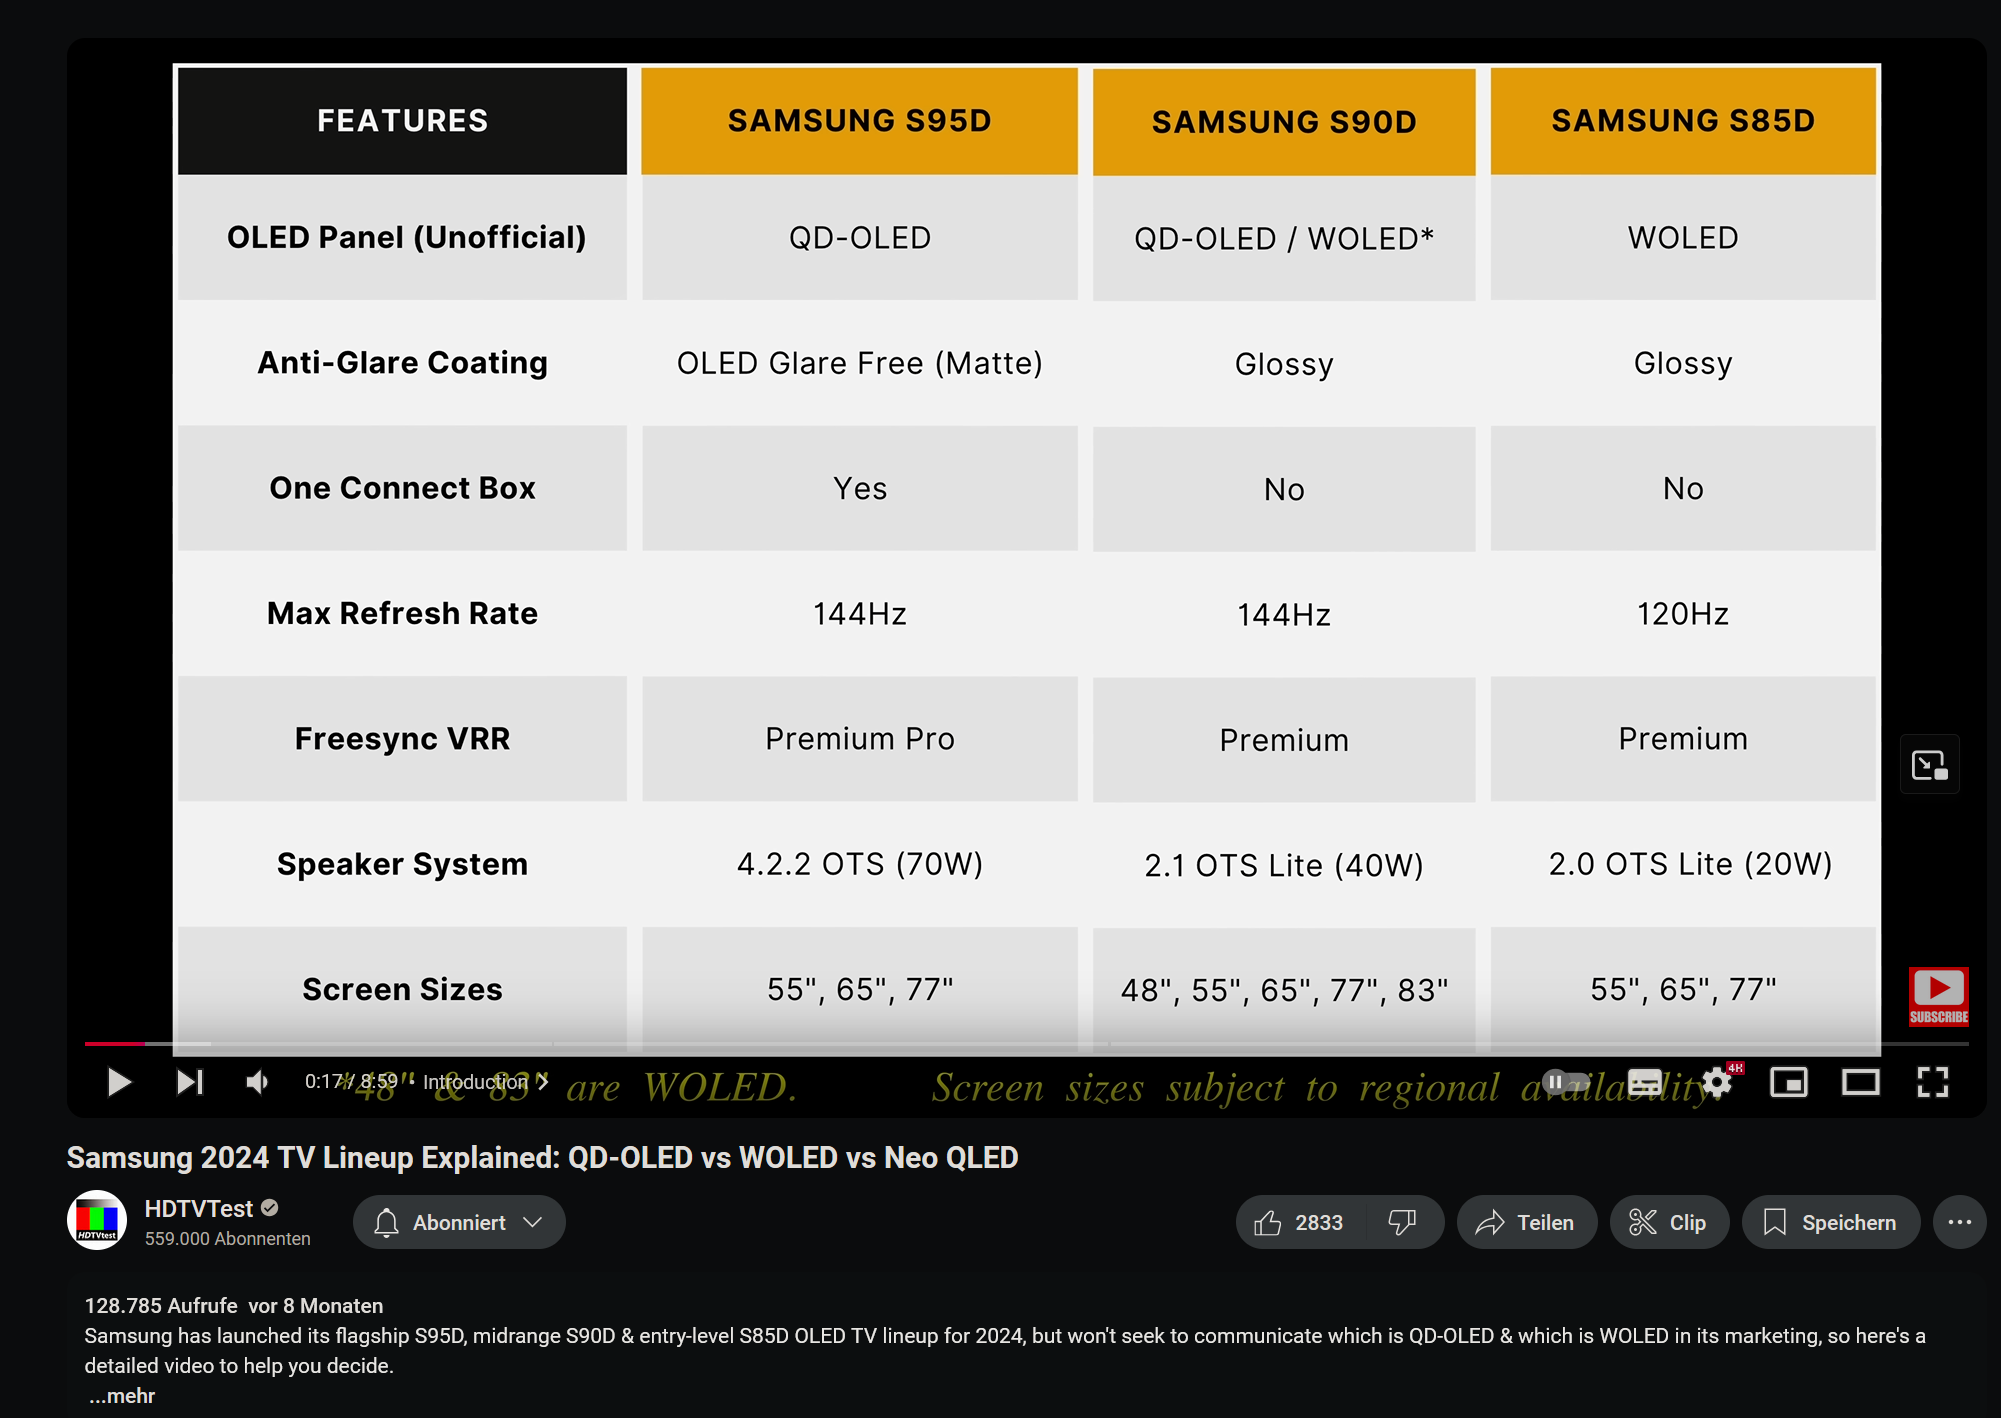Like the video with the 2833 button
The height and width of the screenshot is (1418, 2001).
tap(1299, 1222)
